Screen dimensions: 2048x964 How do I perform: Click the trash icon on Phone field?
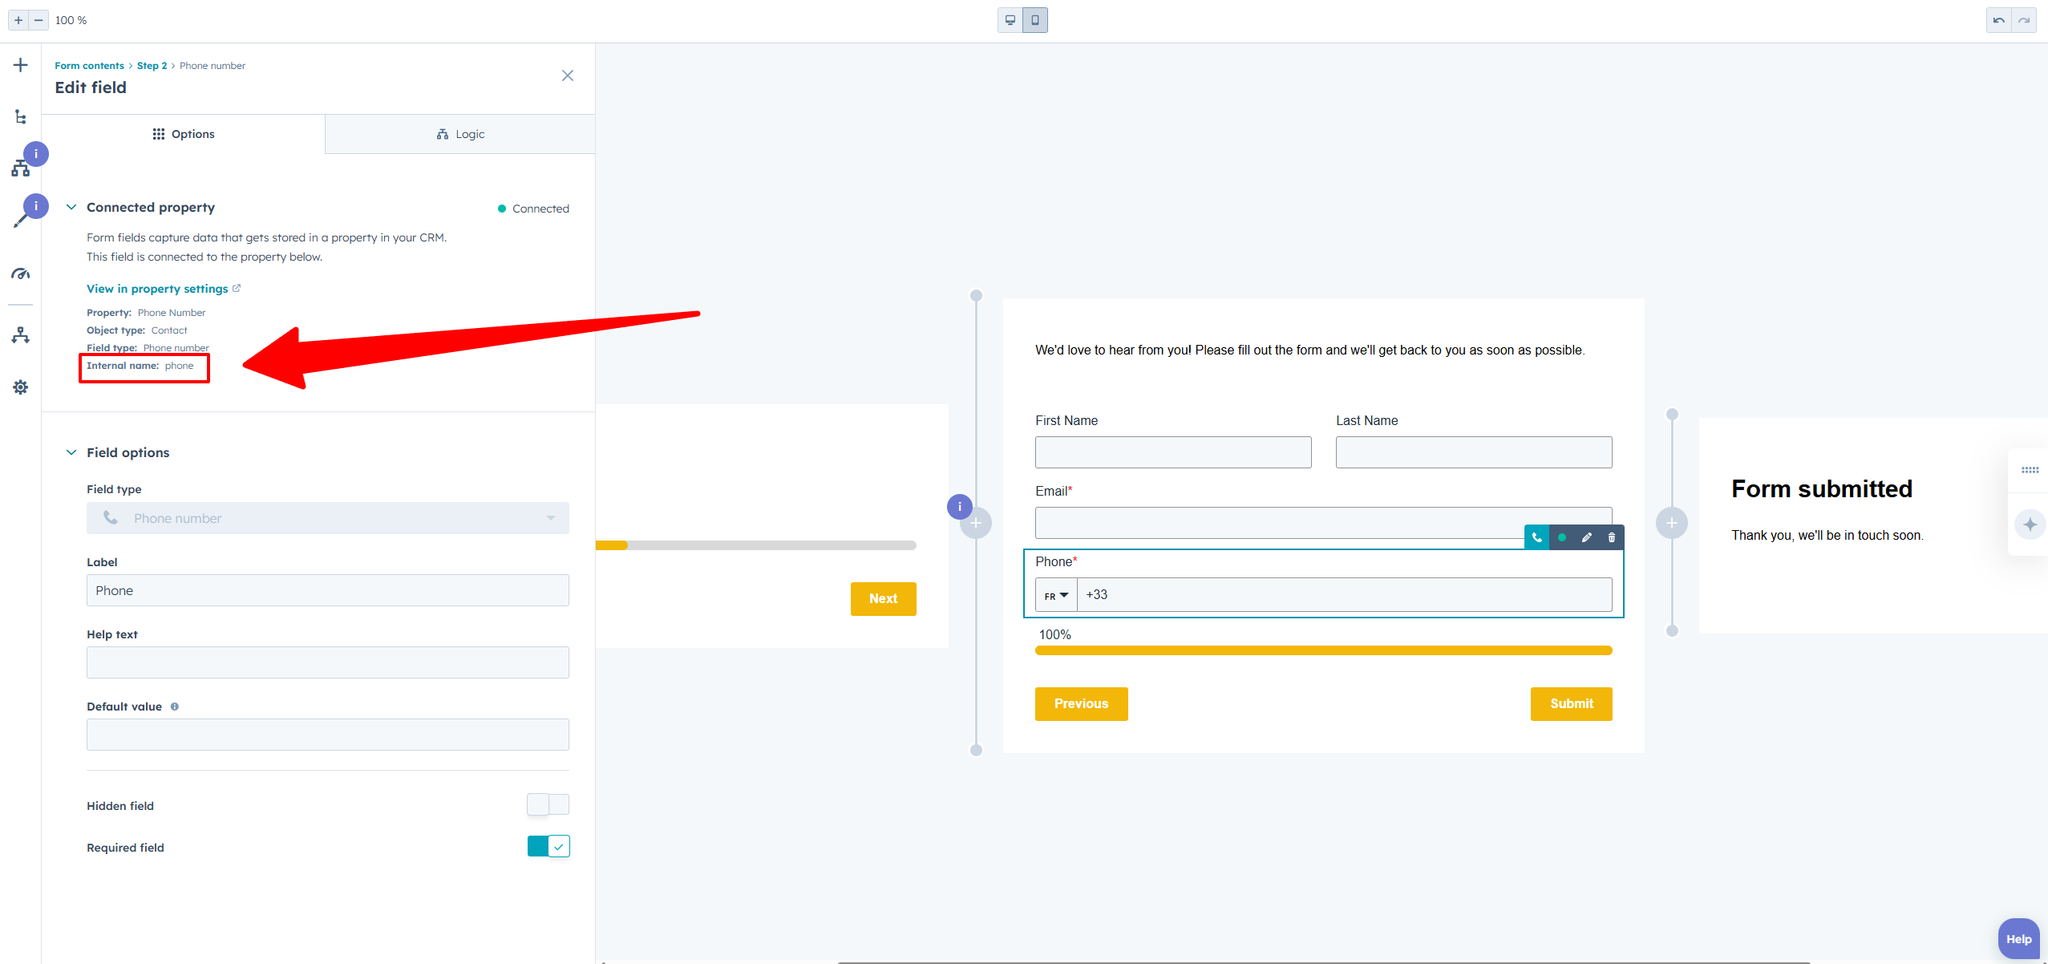click(x=1611, y=538)
